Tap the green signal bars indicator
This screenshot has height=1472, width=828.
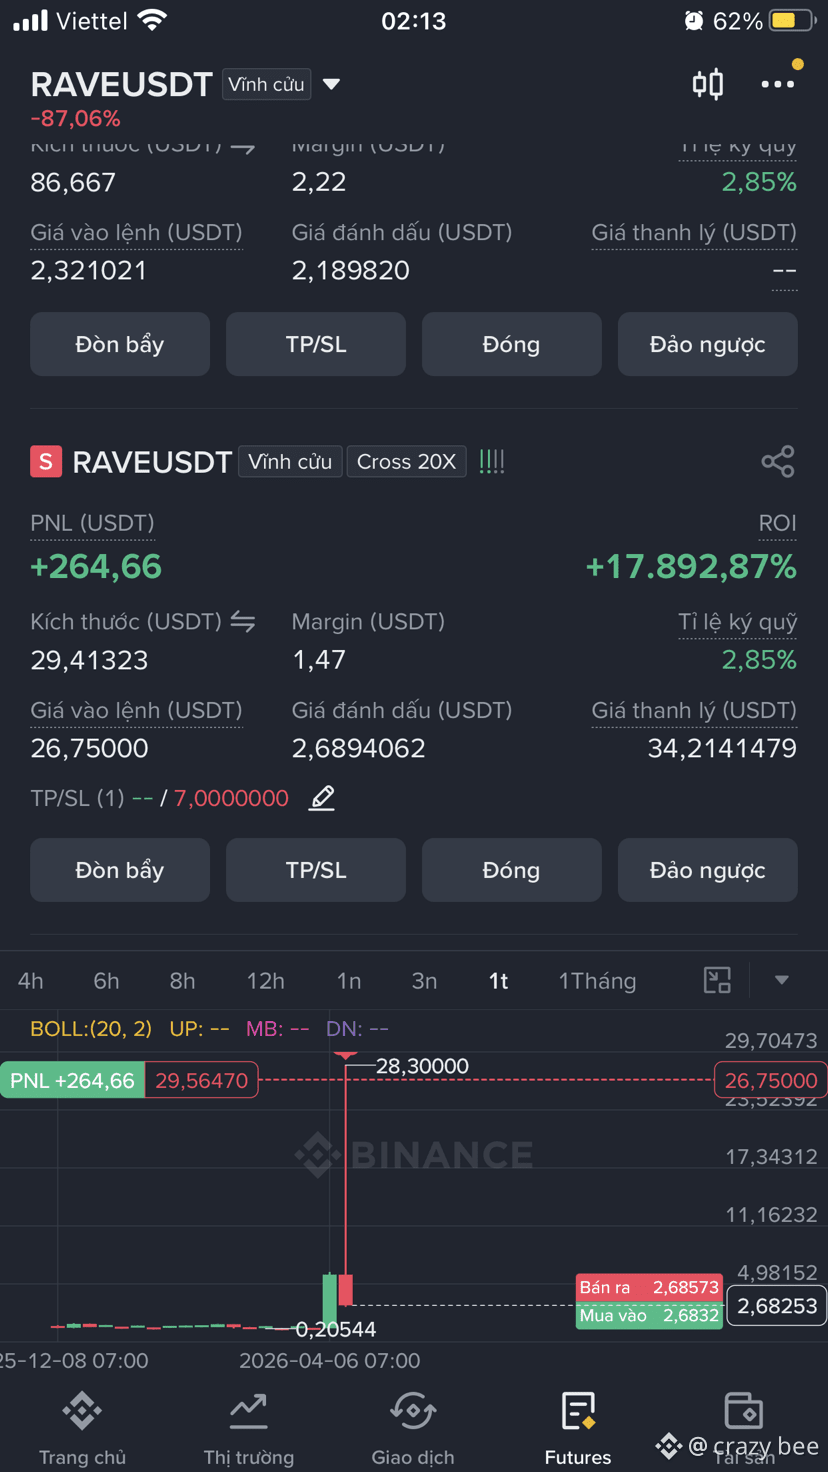492,461
